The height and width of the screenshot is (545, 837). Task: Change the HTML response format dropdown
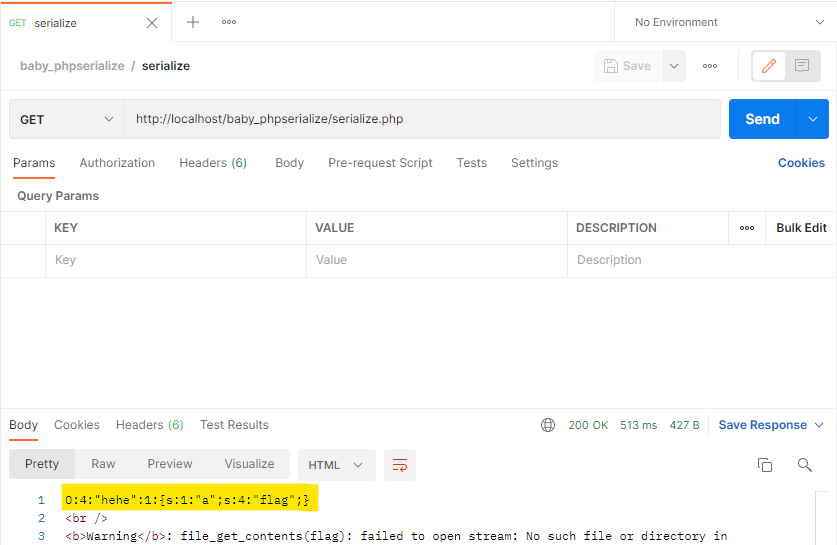[x=336, y=465]
